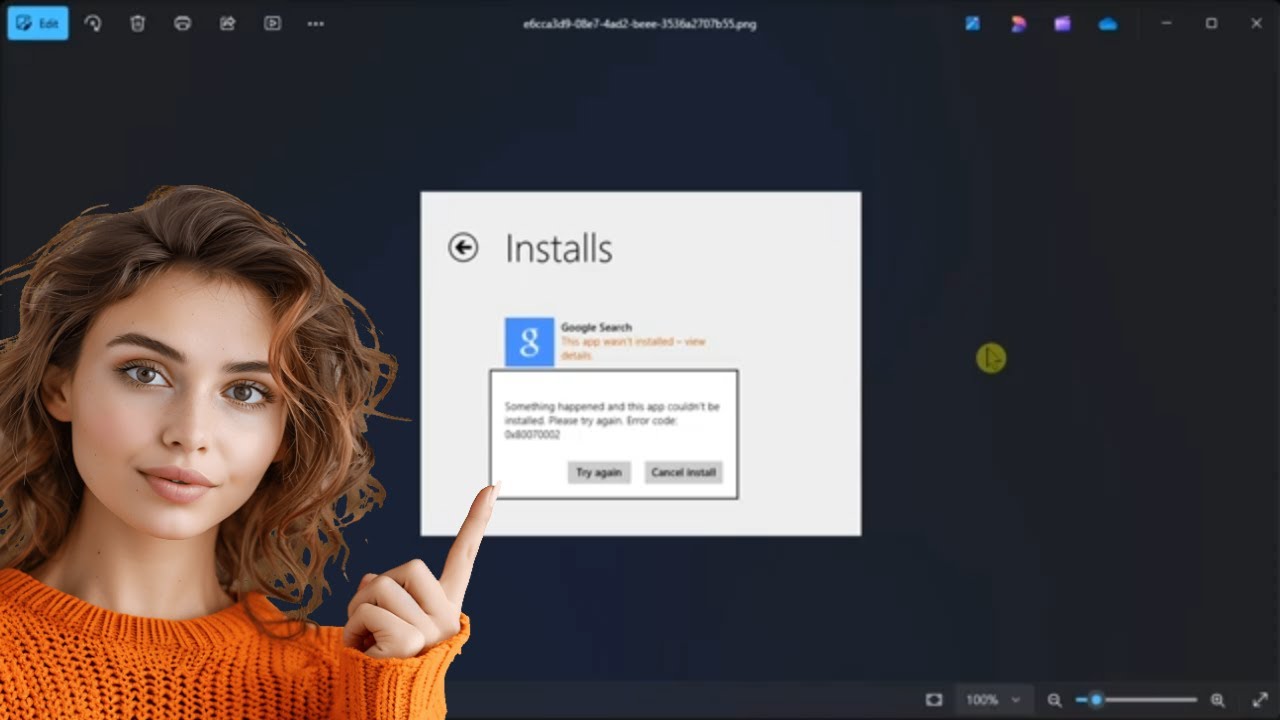Toggle fit-to-window icon in bottom bar
This screenshot has height=720, width=1280.
coord(934,700)
